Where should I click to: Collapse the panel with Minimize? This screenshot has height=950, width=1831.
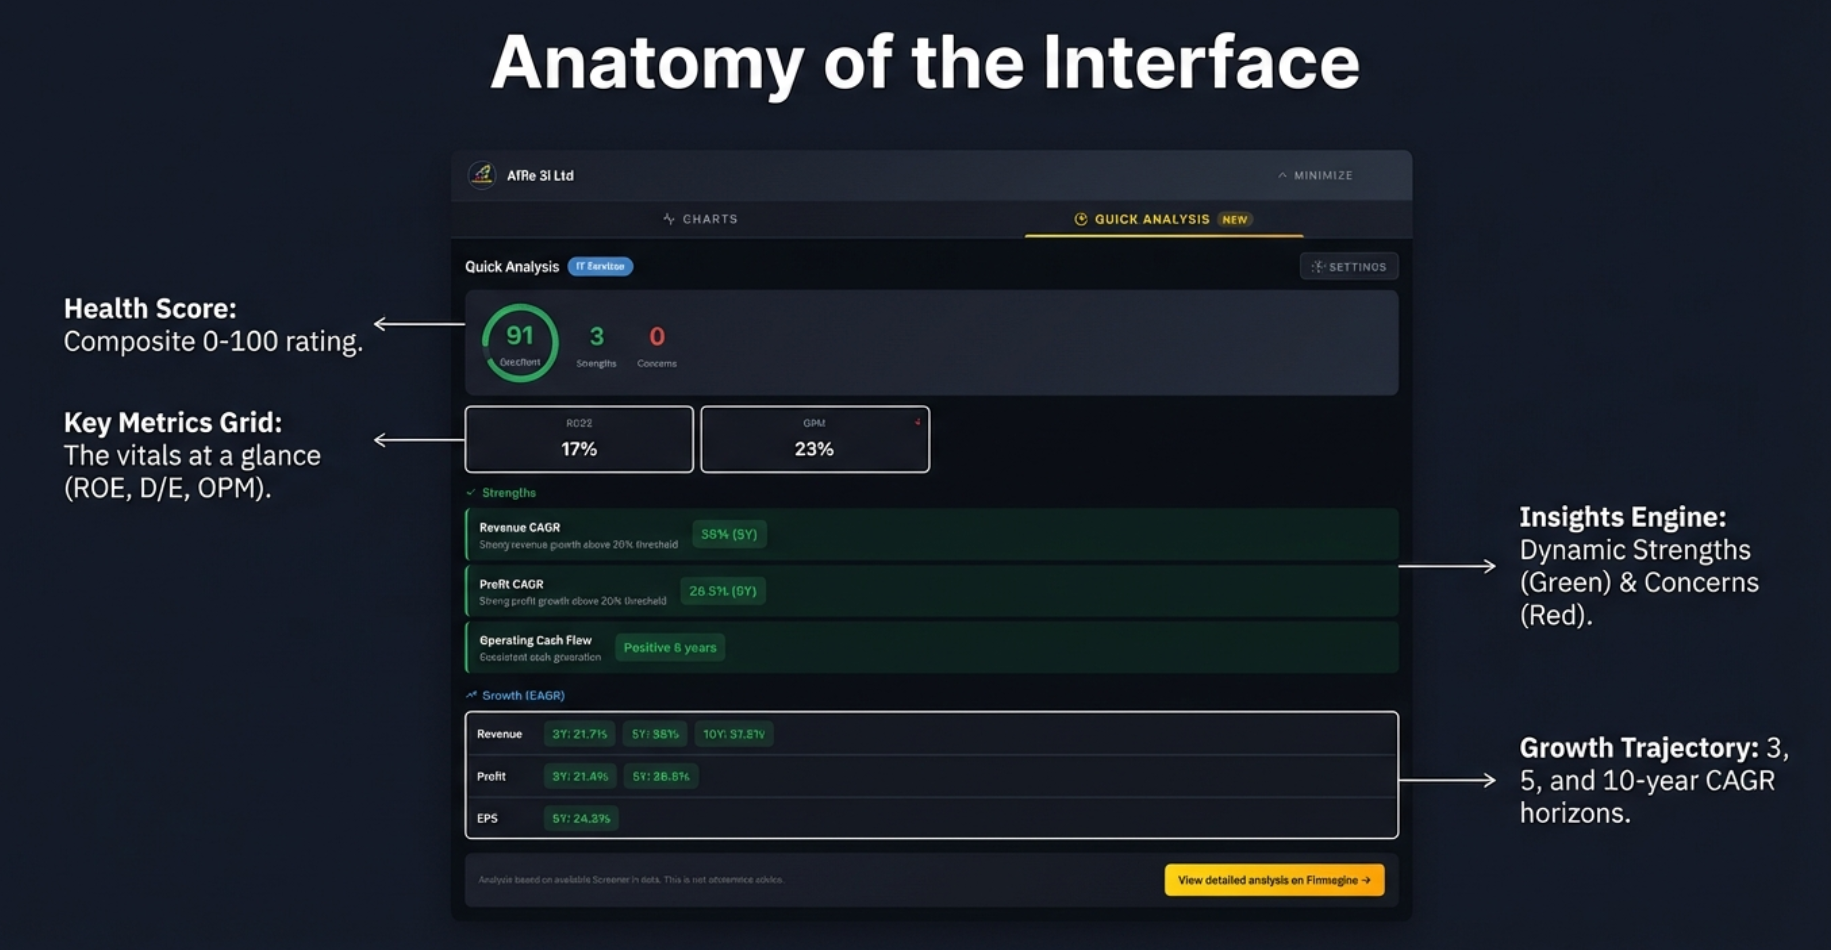pyautogui.click(x=1315, y=175)
